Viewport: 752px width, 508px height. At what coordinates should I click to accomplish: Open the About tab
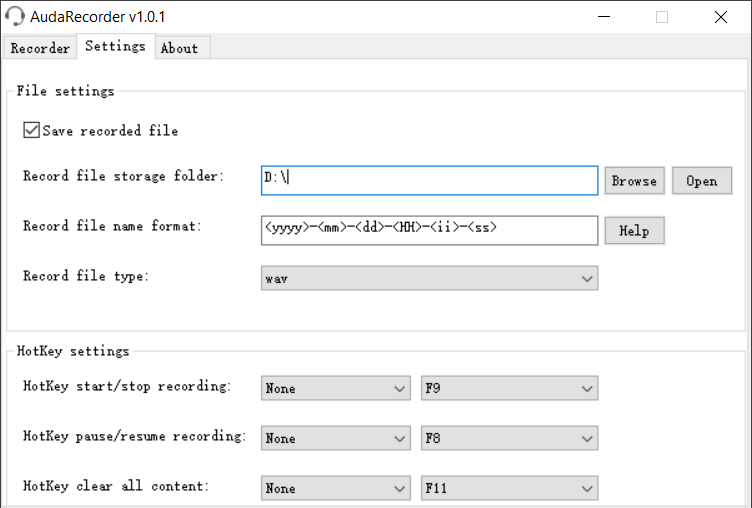click(x=179, y=48)
